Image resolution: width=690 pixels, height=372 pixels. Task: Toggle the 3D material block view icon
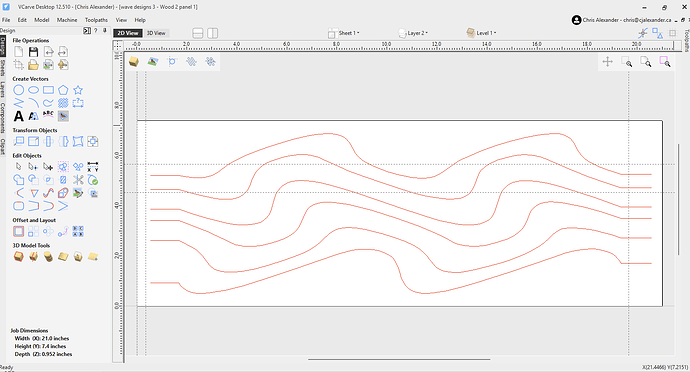click(x=134, y=62)
